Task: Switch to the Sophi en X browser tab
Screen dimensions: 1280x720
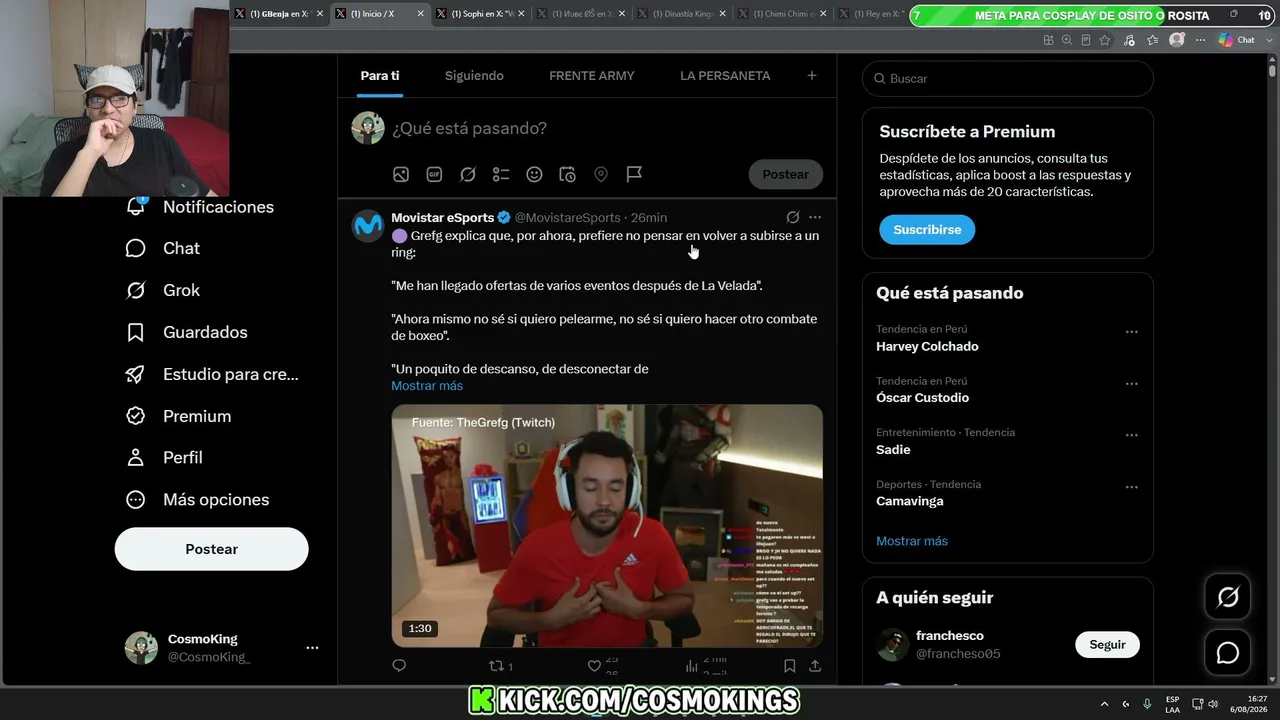Action: [482, 14]
